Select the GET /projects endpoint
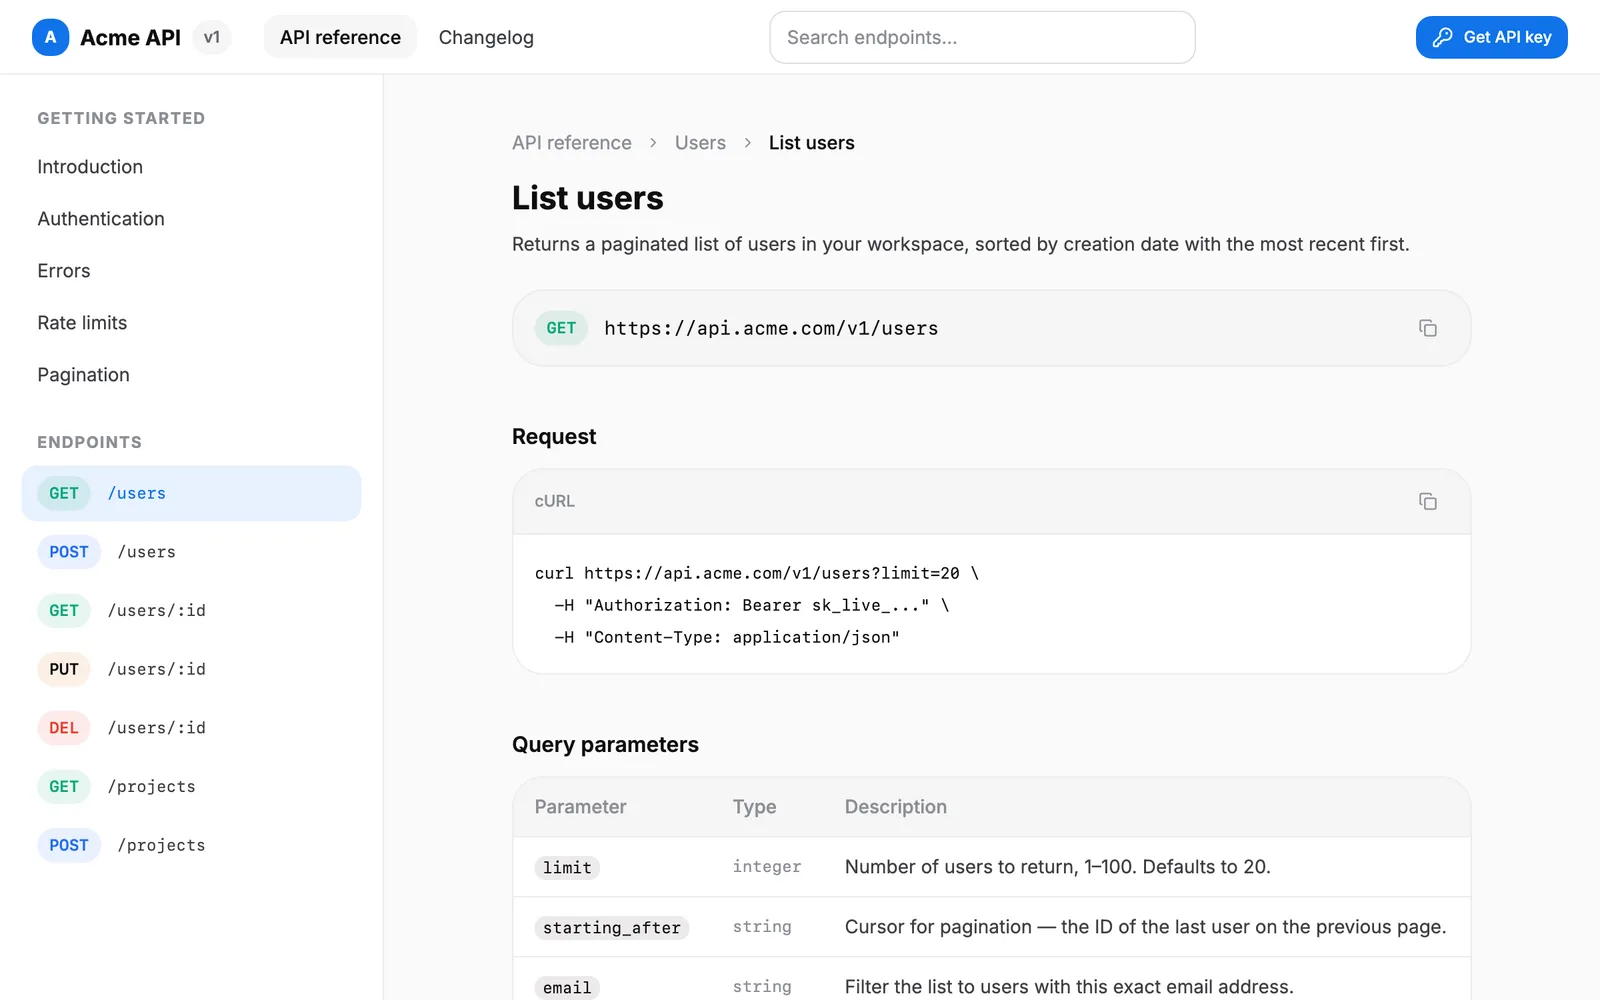The height and width of the screenshot is (1000, 1600). pos(191,786)
